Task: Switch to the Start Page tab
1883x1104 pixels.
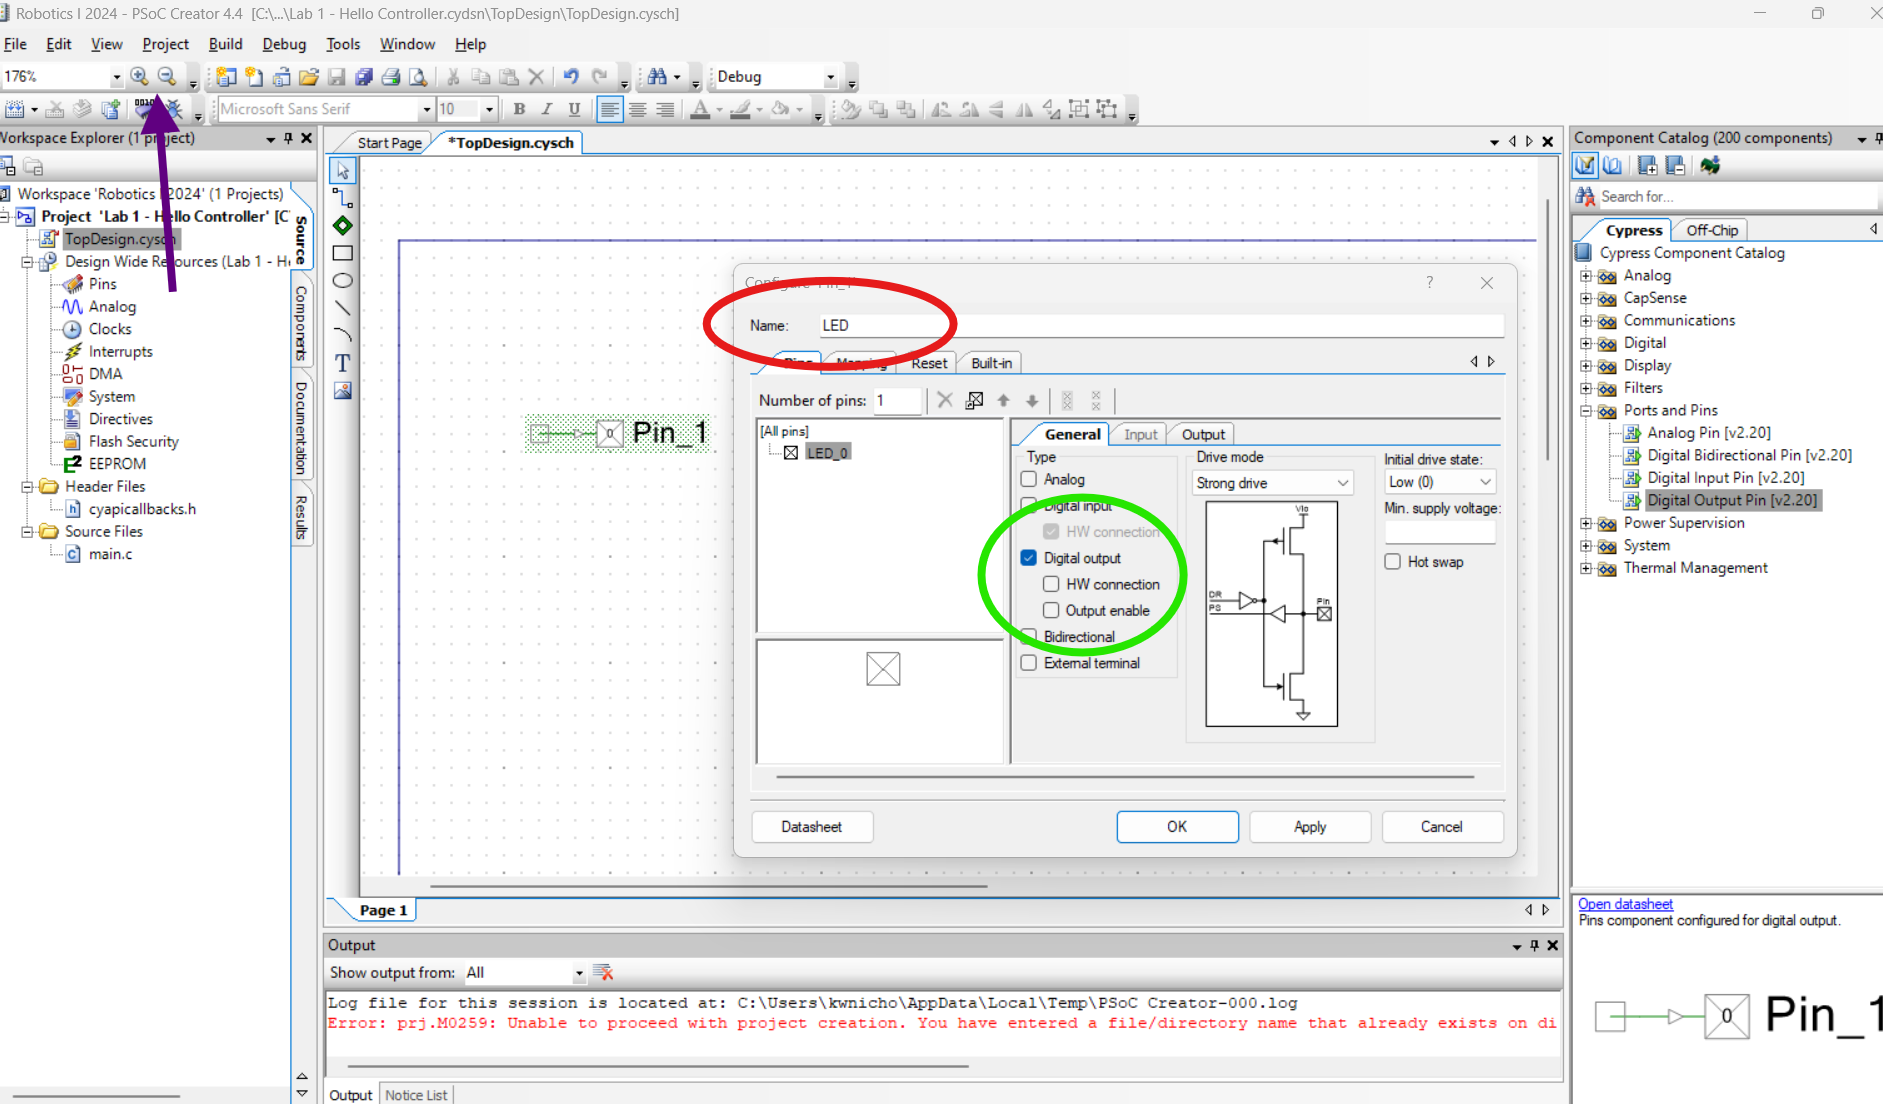Action: pyautogui.click(x=389, y=143)
